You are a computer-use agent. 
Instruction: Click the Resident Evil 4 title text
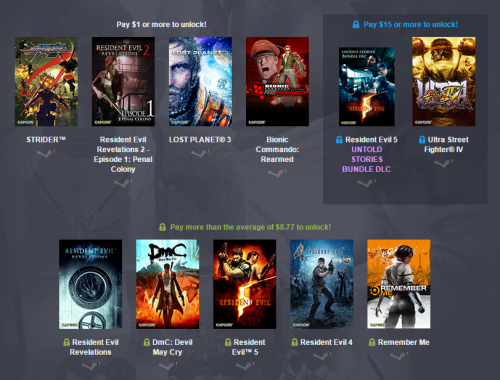[x=326, y=342]
